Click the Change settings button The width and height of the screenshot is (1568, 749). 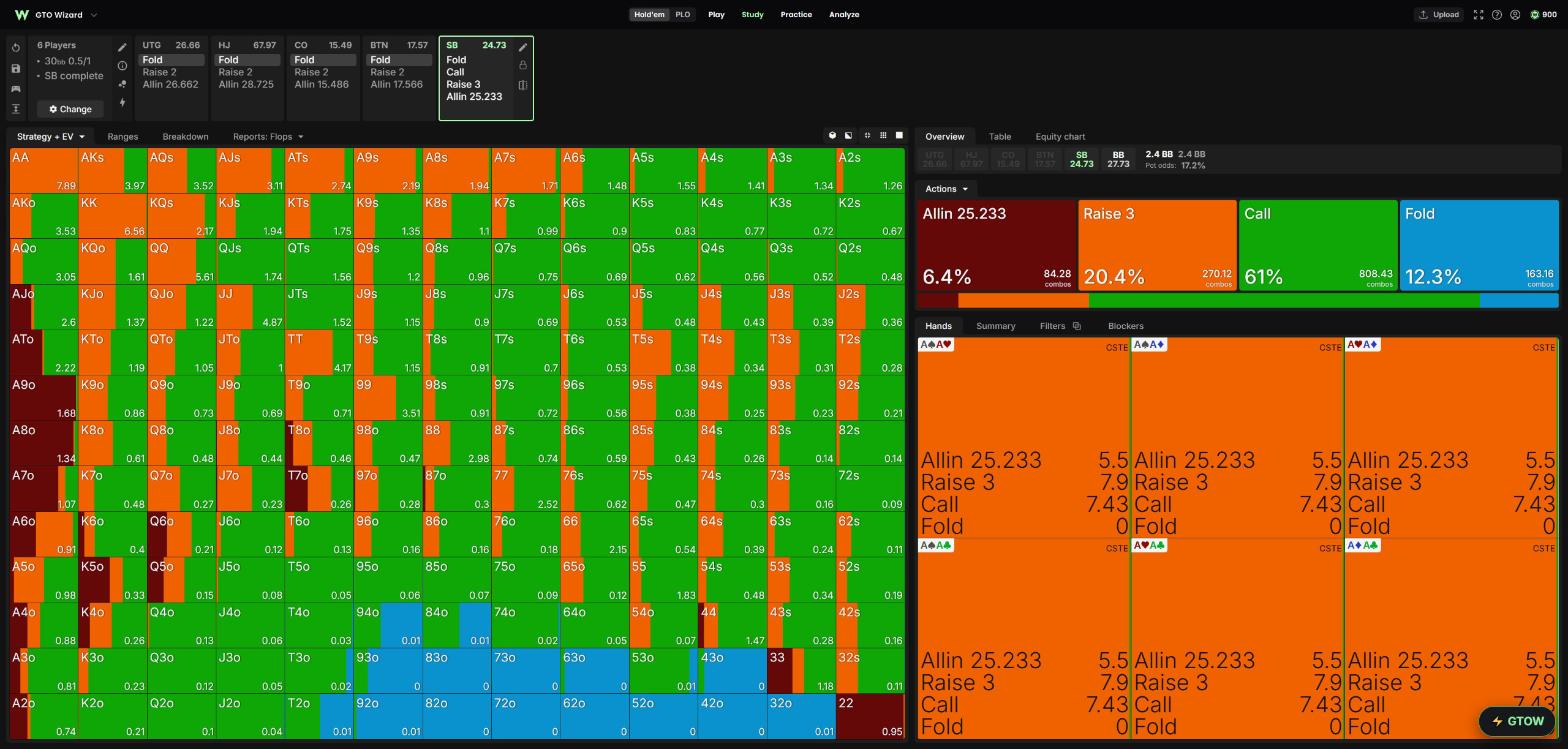tap(70, 109)
